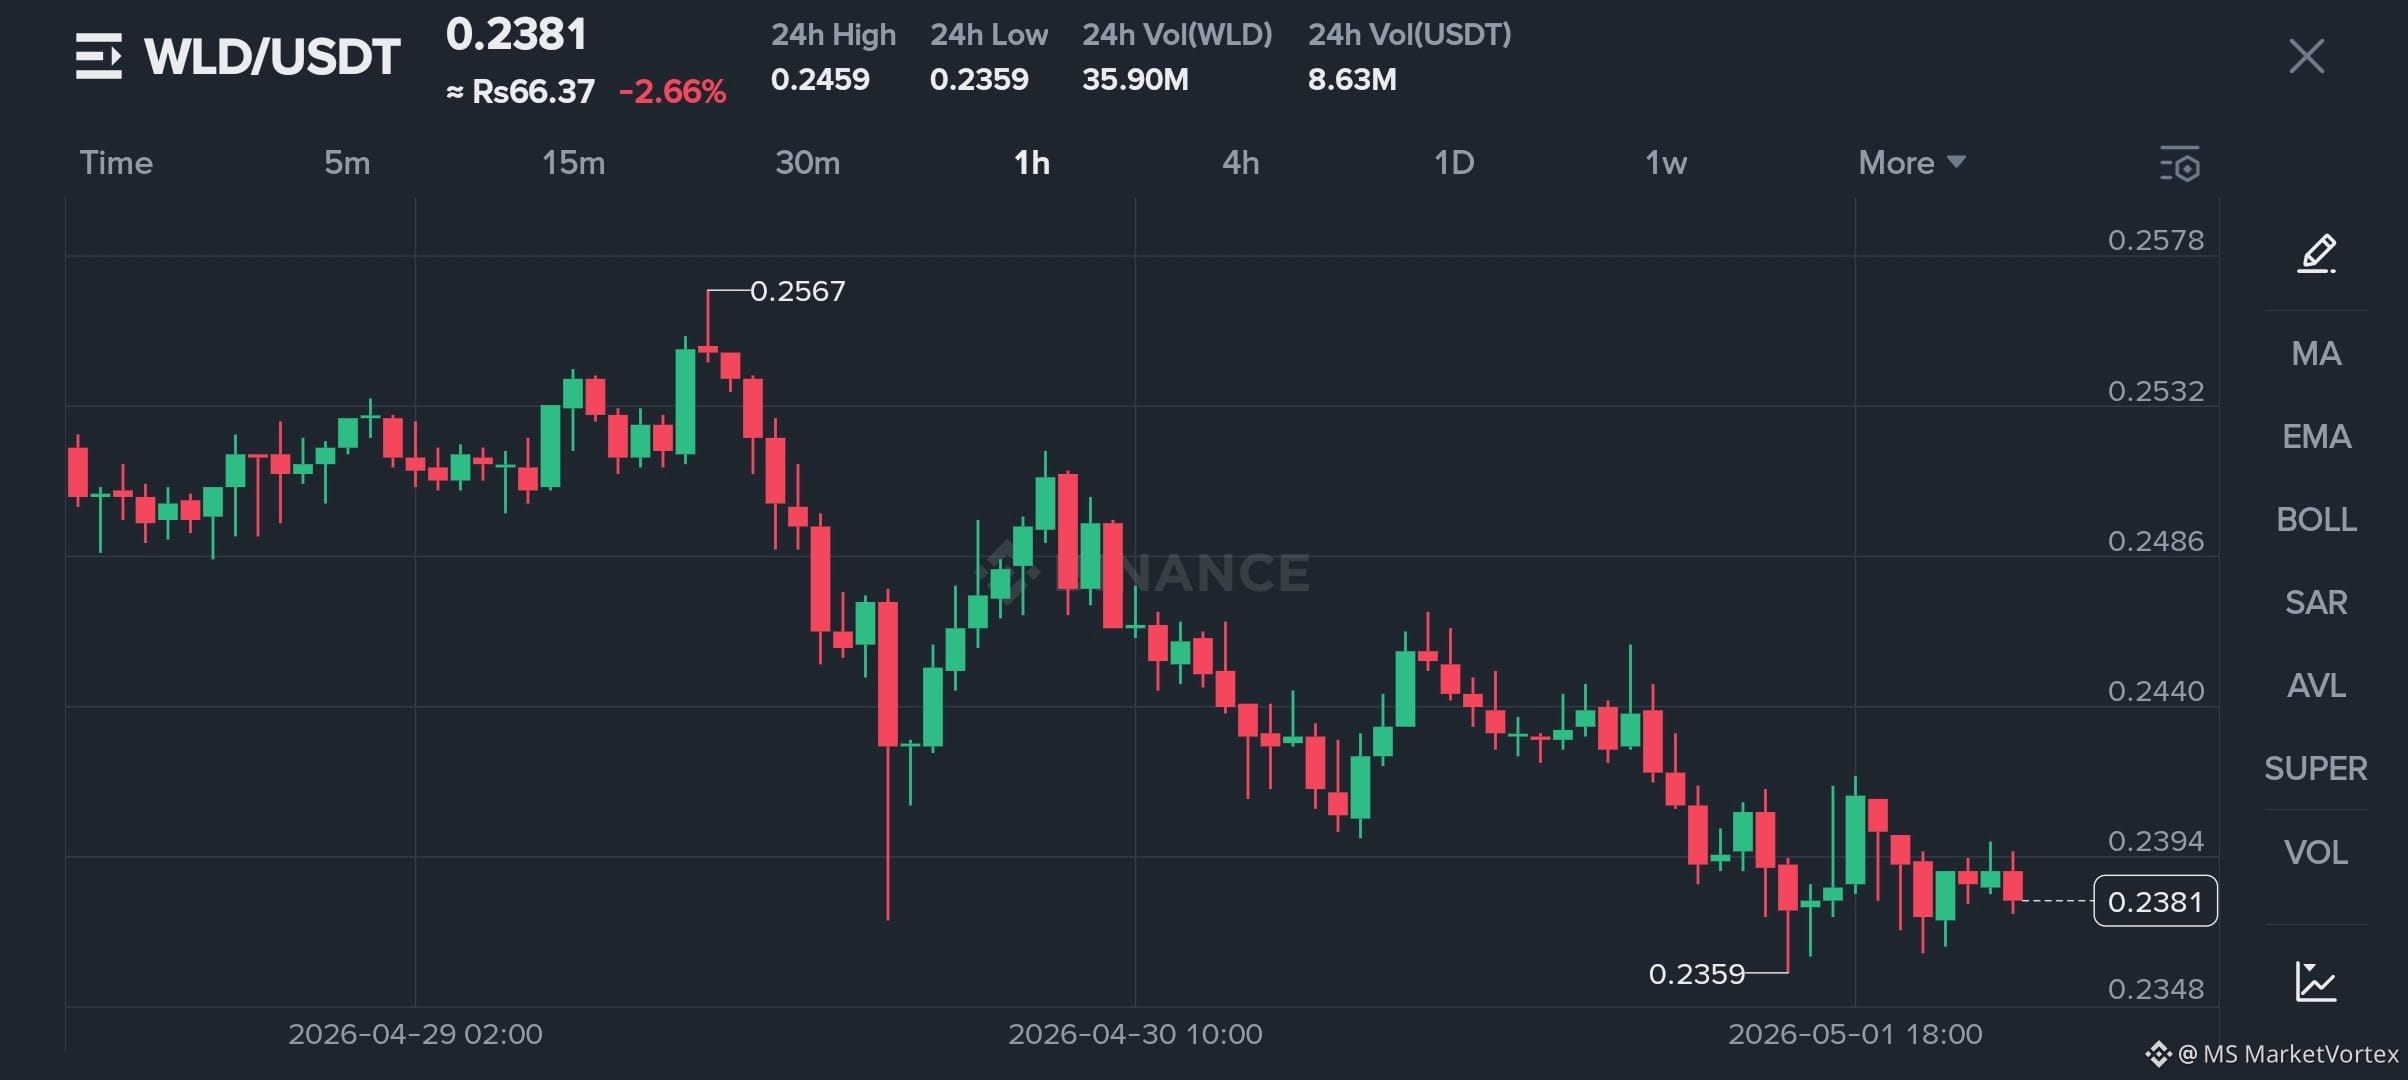Click the WLD/USDT pair name
The width and height of the screenshot is (2408, 1080).
click(x=272, y=56)
